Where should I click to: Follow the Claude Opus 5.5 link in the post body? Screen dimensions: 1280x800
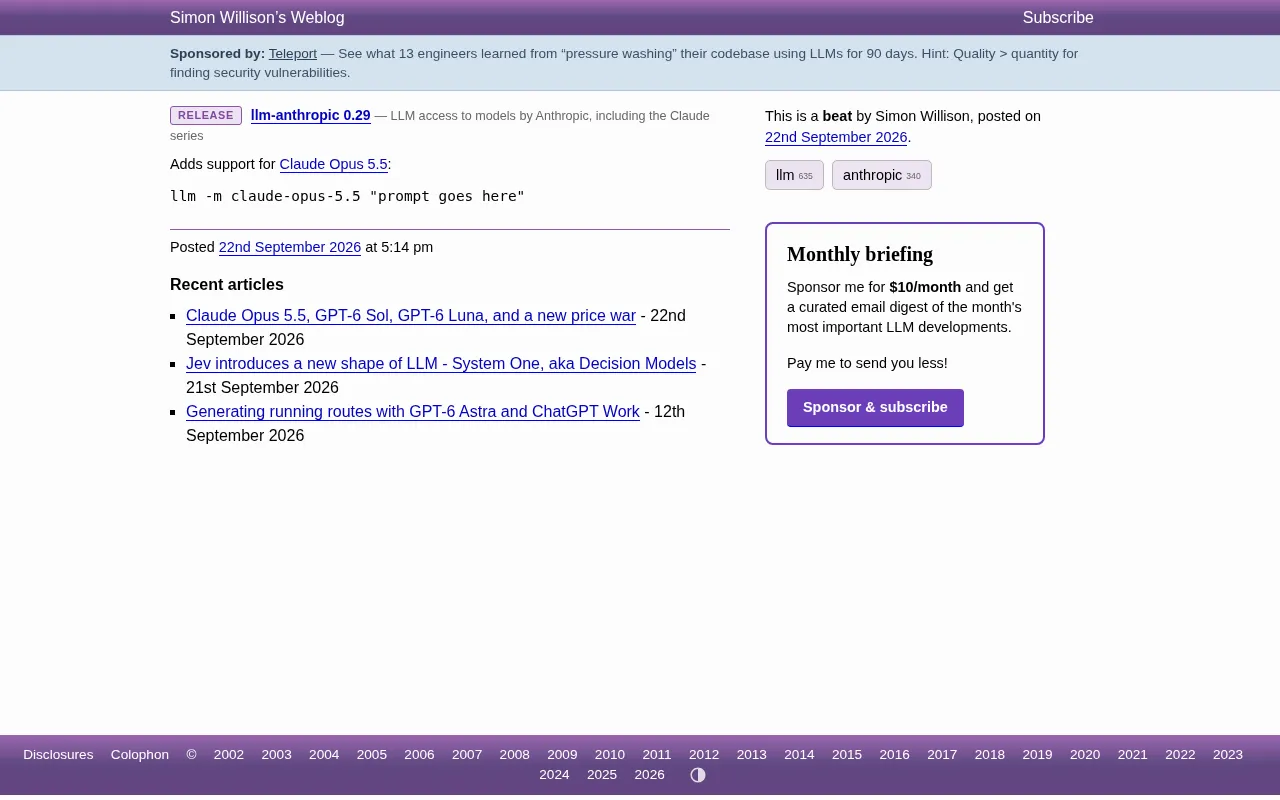point(333,164)
